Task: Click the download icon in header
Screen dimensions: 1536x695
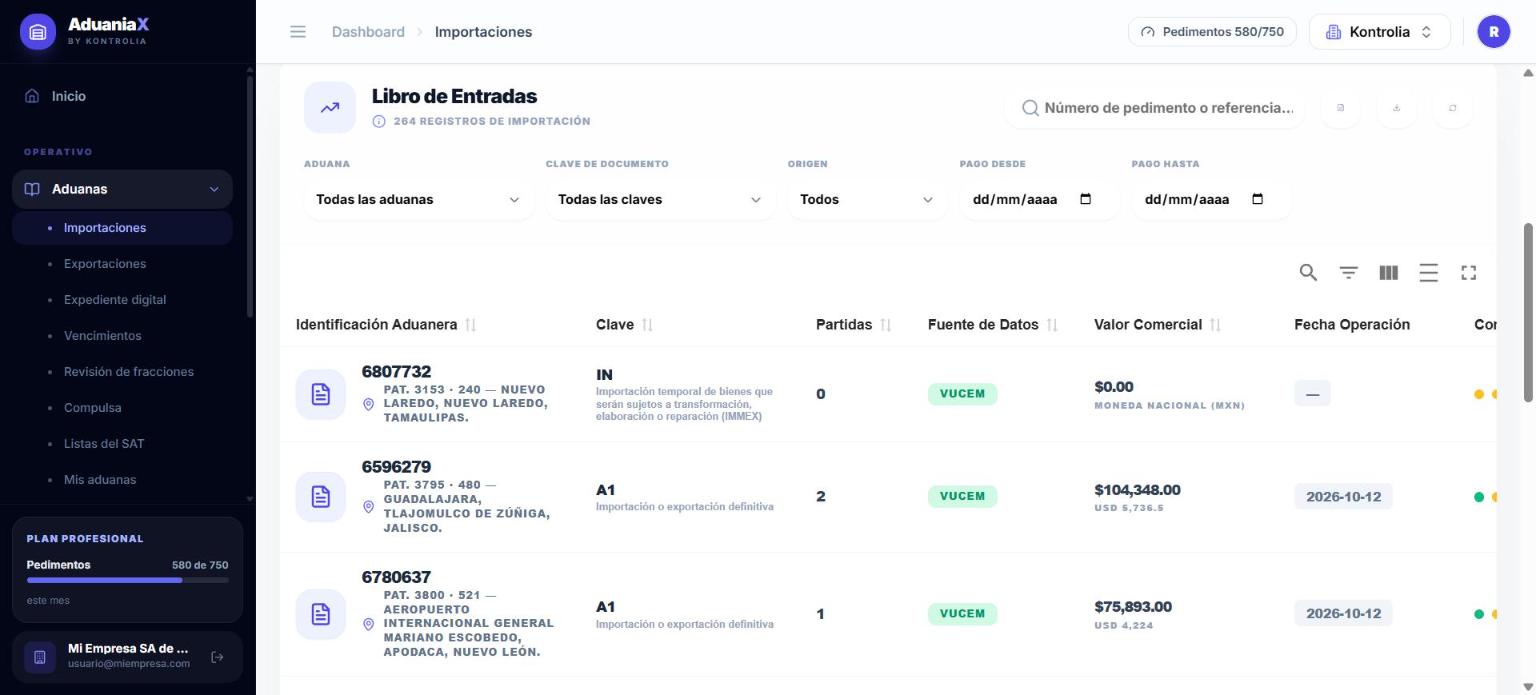Action: [1397, 108]
